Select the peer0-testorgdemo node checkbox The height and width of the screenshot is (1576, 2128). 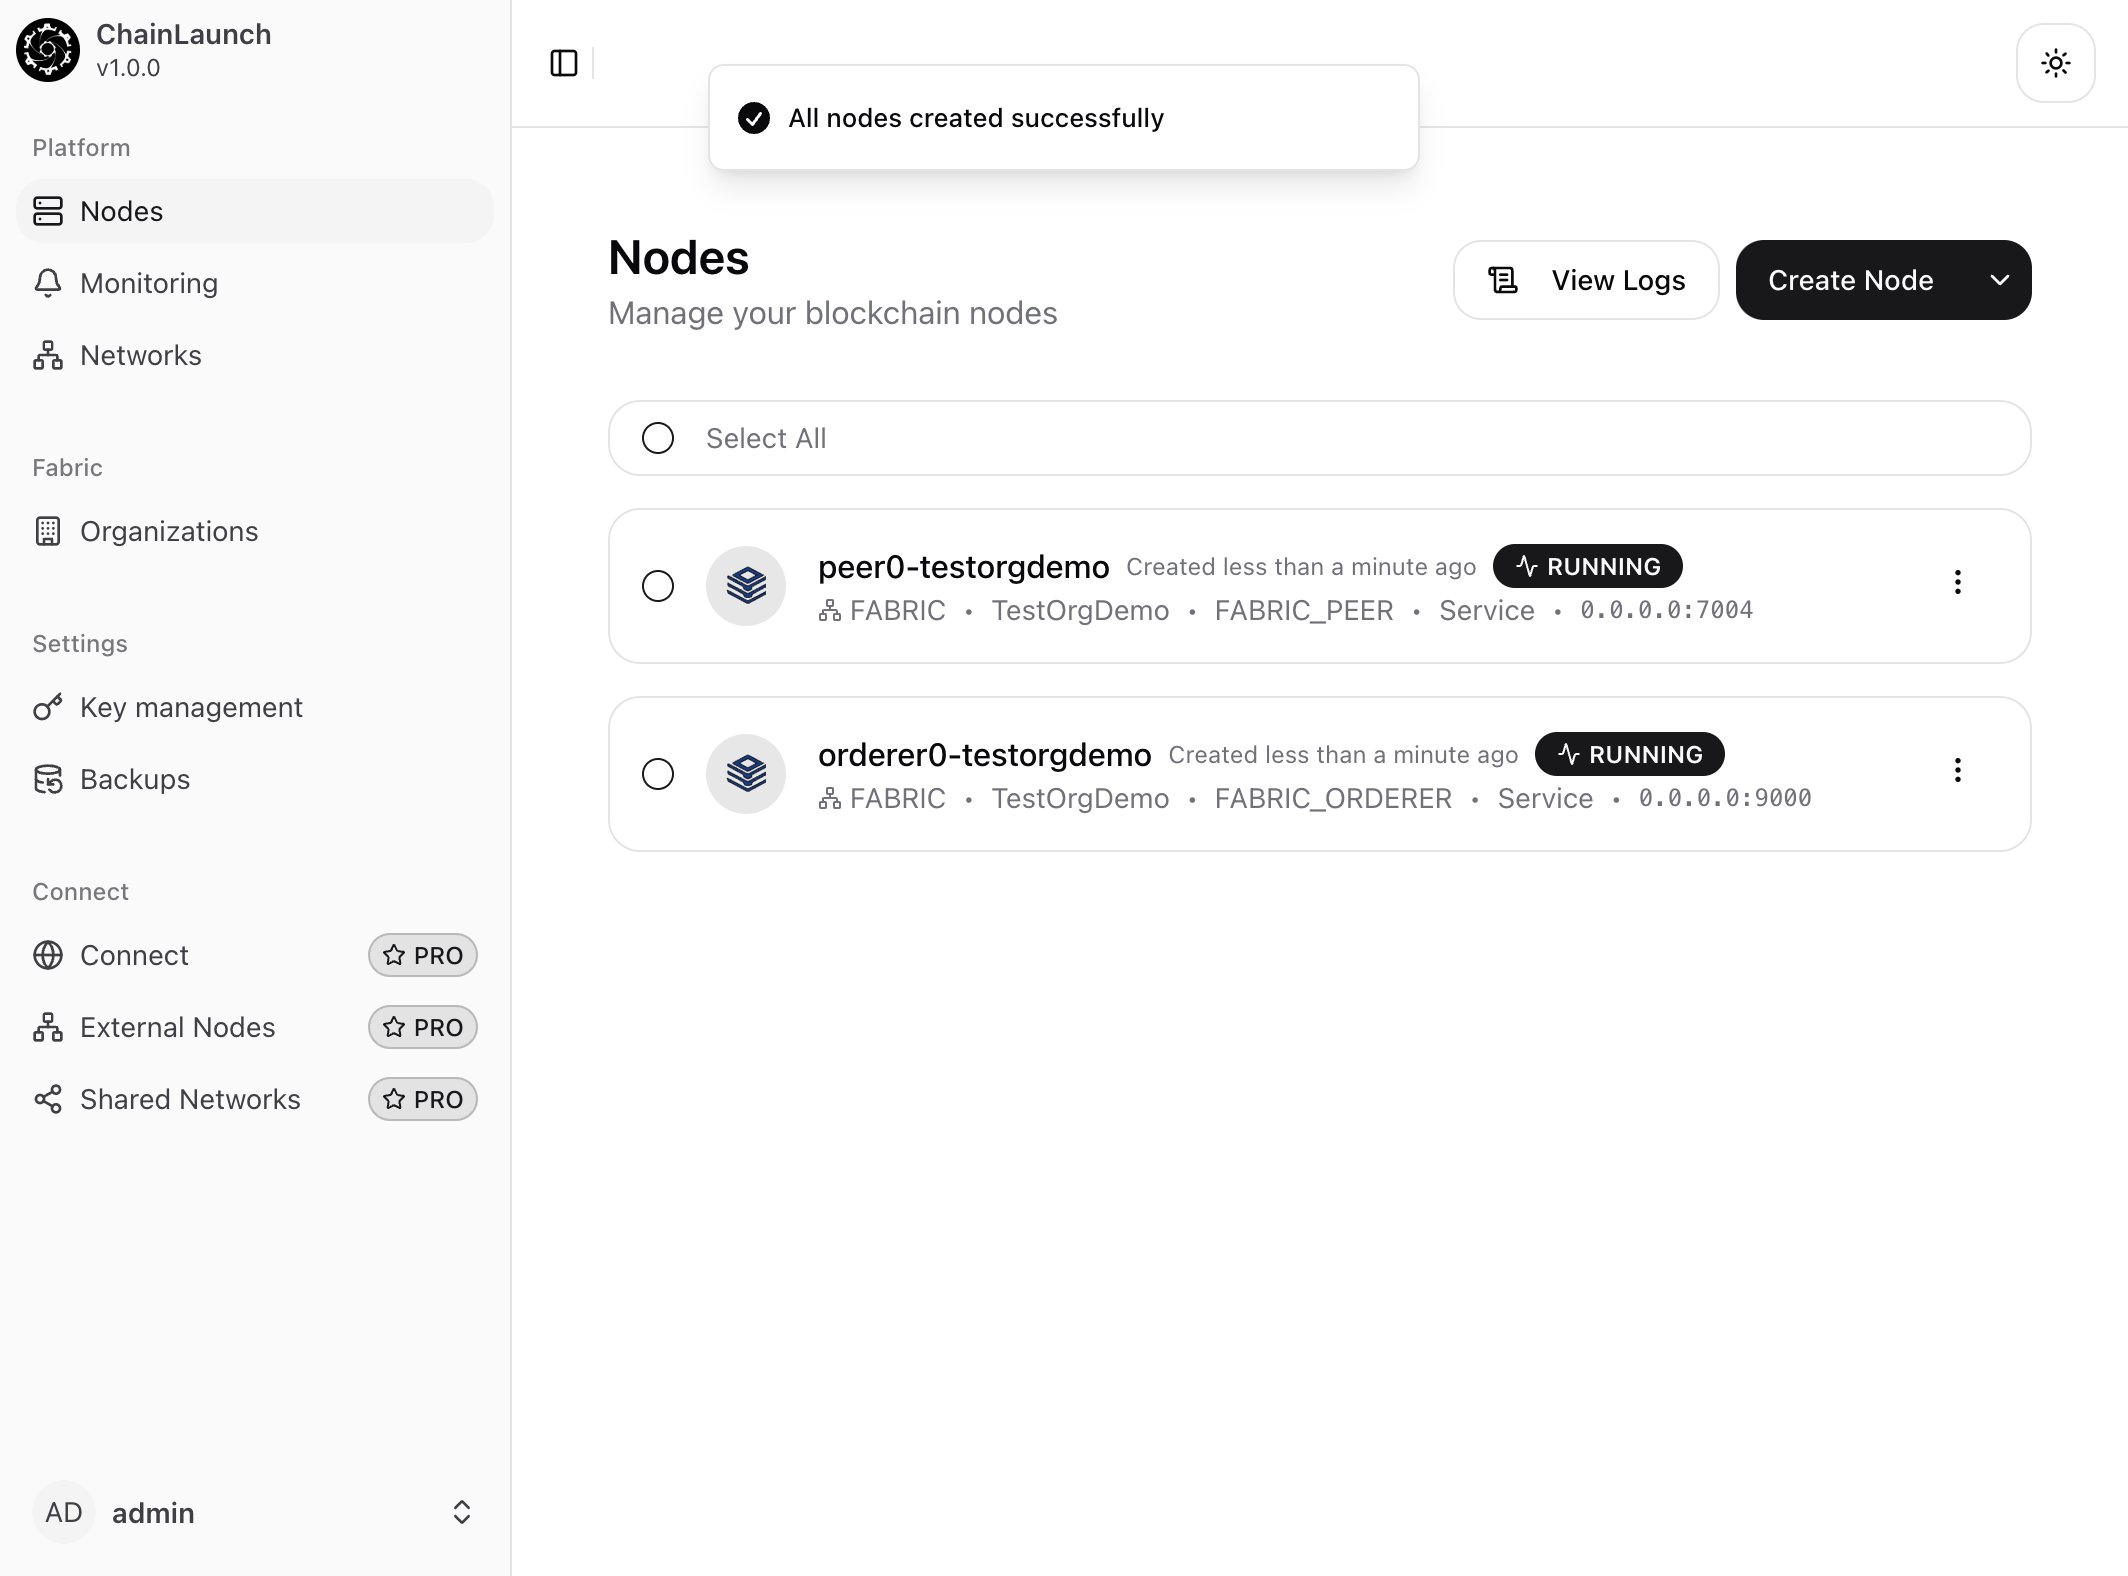point(658,586)
